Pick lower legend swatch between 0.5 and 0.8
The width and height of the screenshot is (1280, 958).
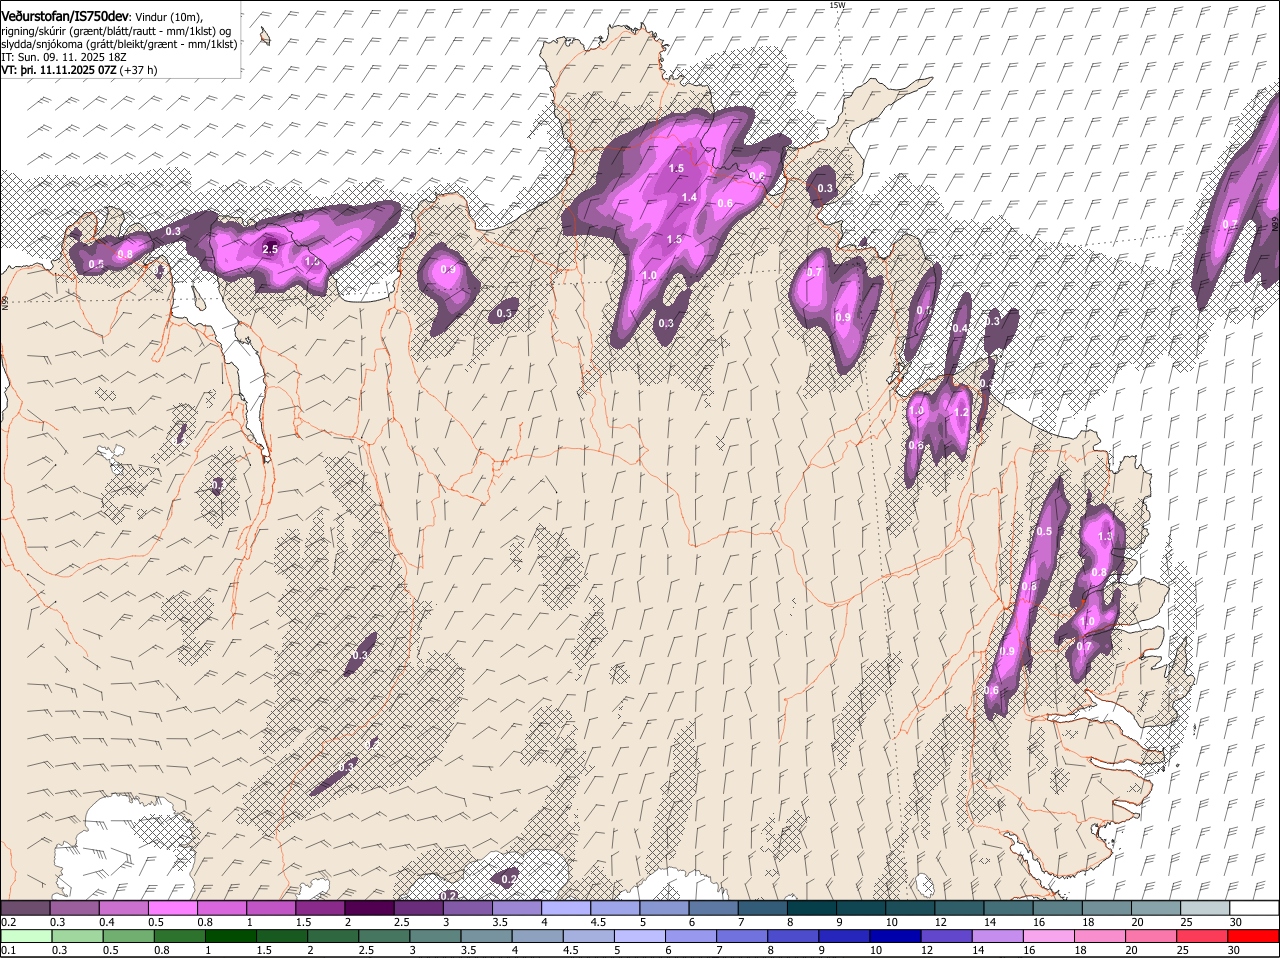130,936
